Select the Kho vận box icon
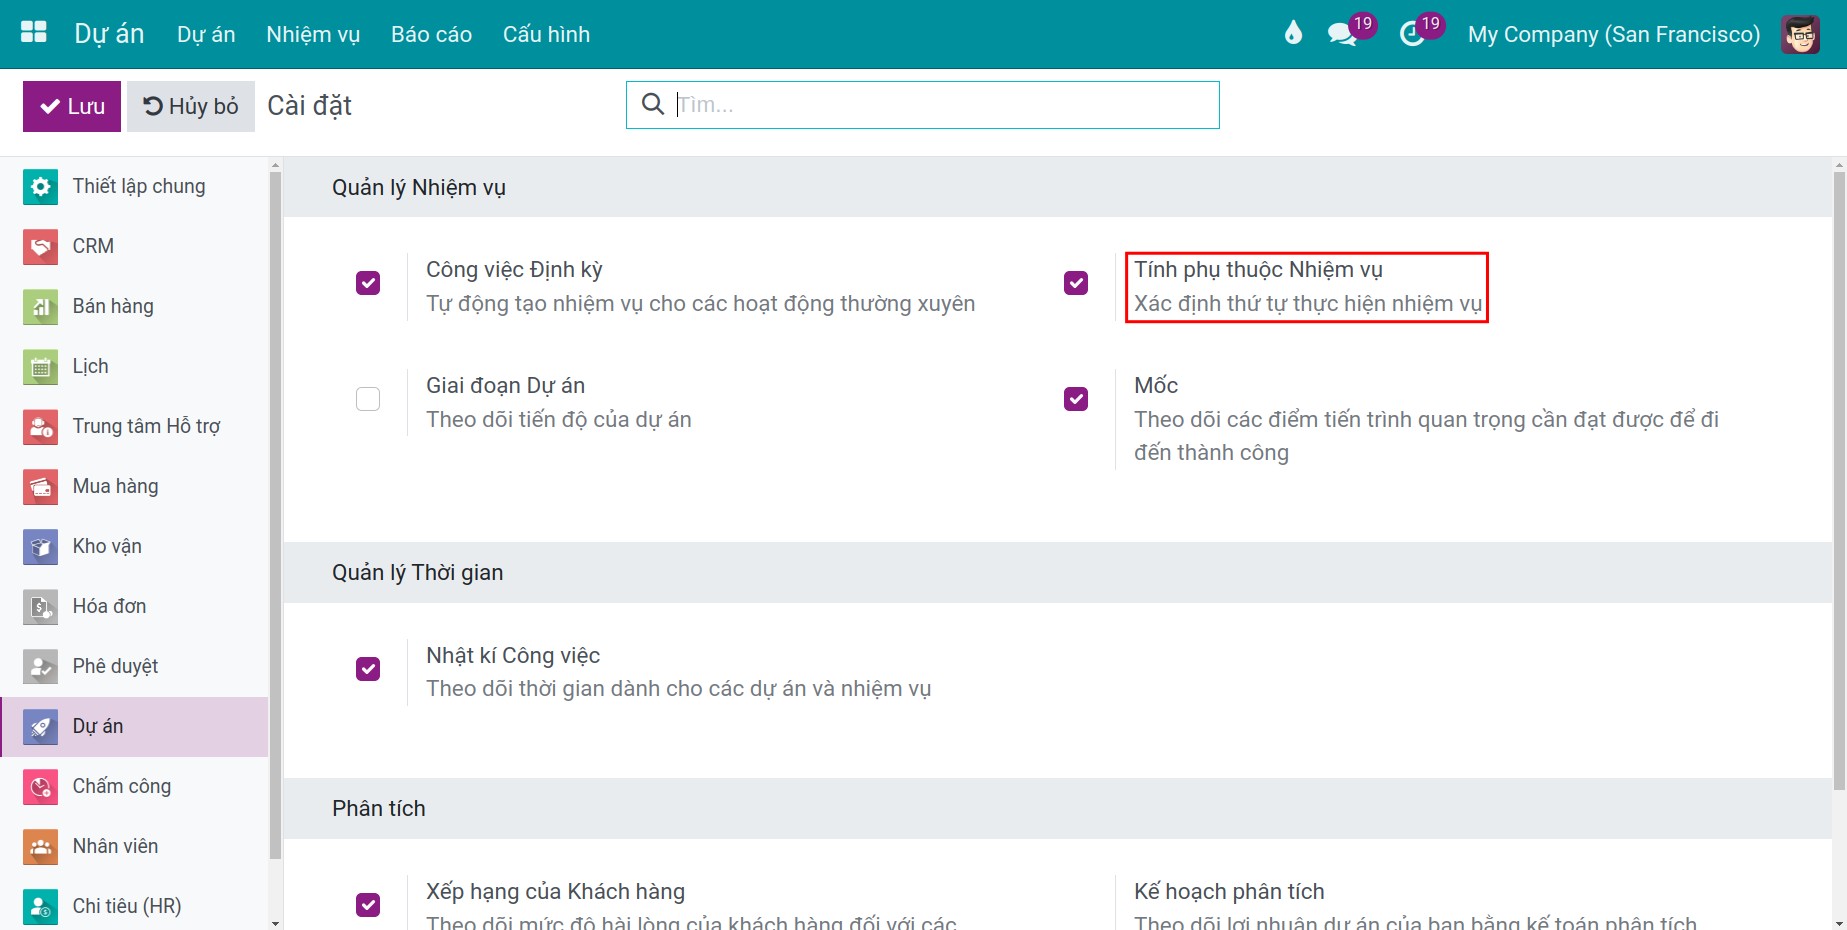The height and width of the screenshot is (930, 1847). coord(40,547)
